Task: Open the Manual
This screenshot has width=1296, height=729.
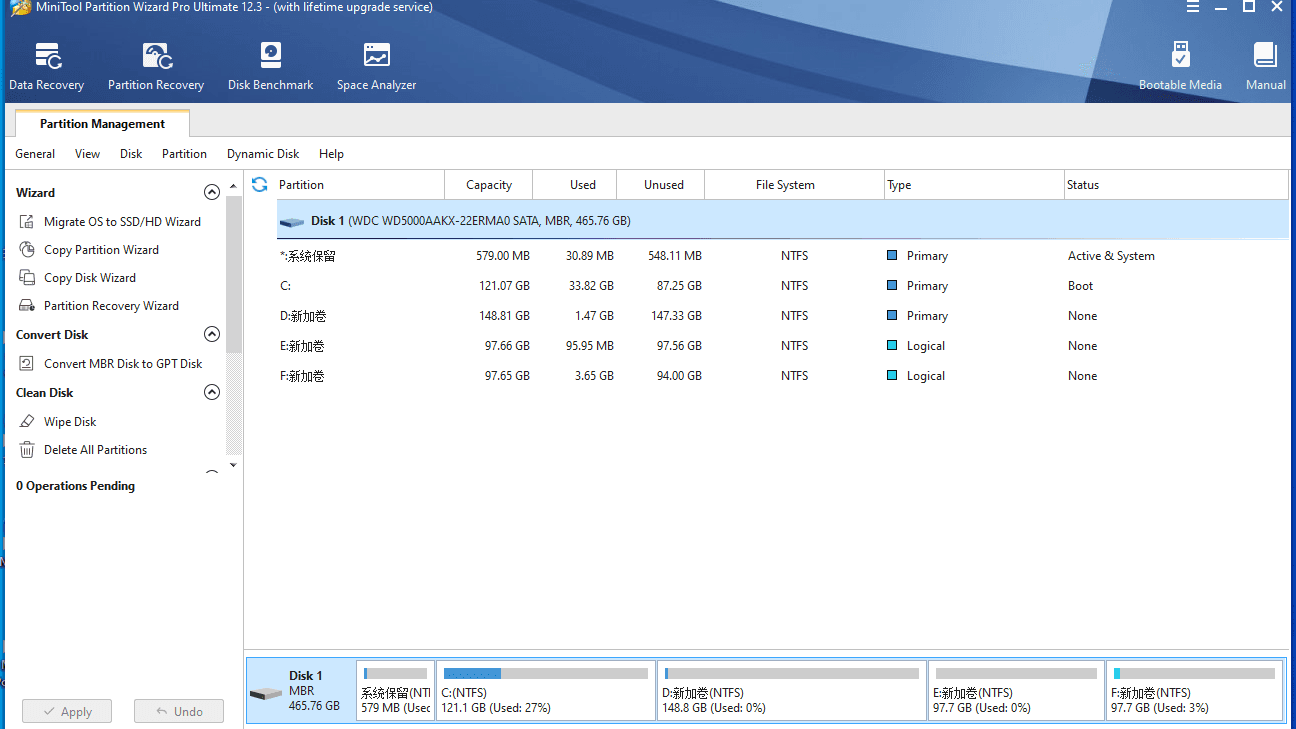Action: tap(1265, 67)
